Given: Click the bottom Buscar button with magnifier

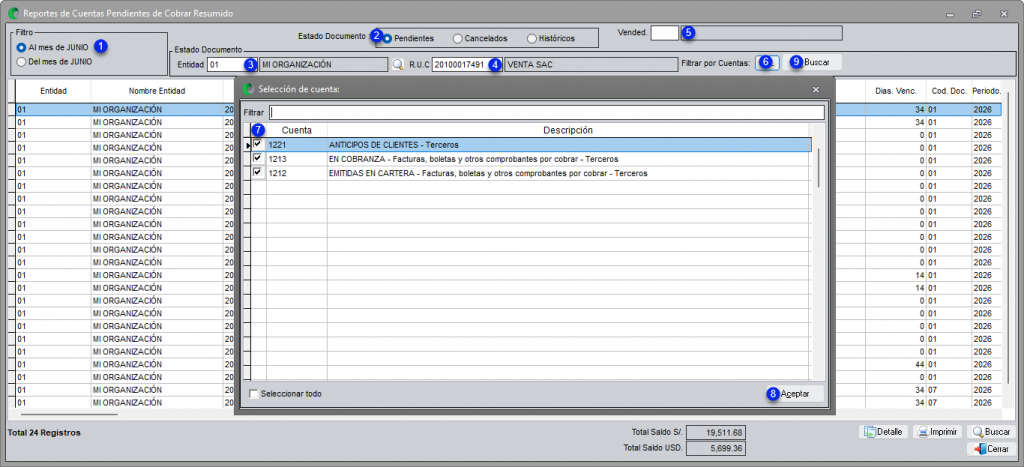Looking at the screenshot, I should click(x=991, y=432).
